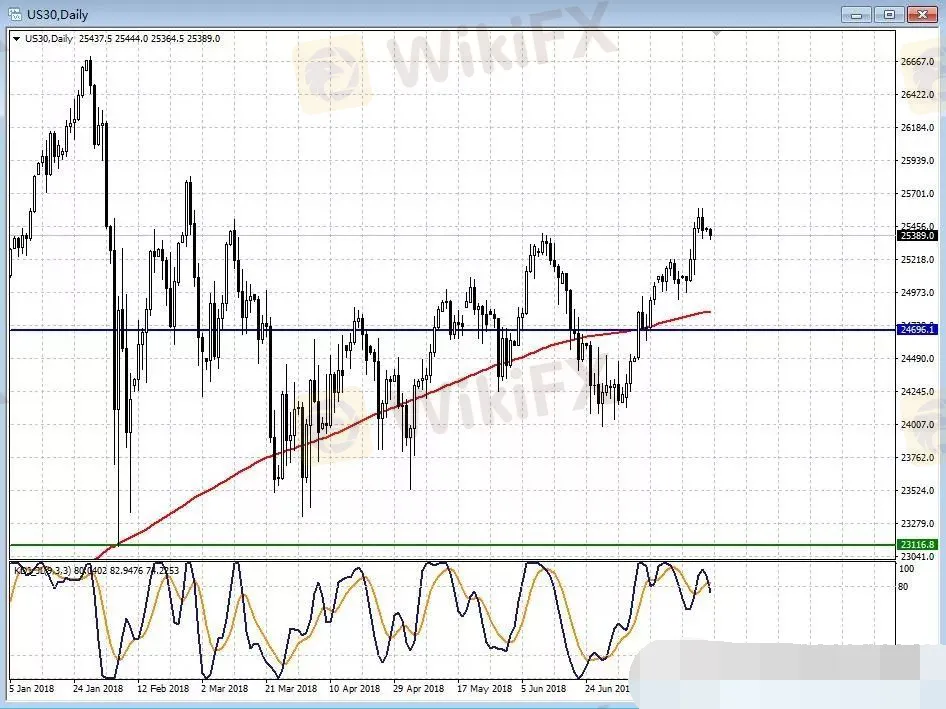This screenshot has height=709, width=946.
Task: Click the 21 Mar 2018 date label
Action: click(x=291, y=688)
